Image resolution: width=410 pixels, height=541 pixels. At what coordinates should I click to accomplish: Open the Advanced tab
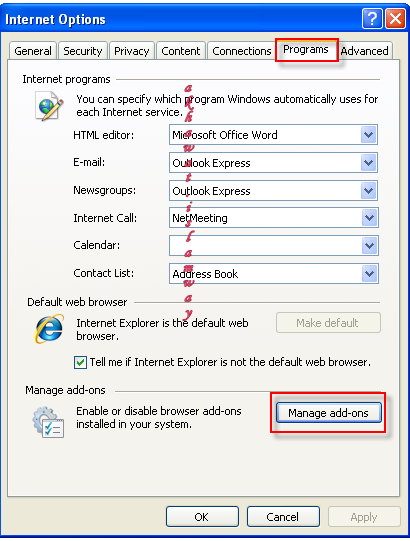pyautogui.click(x=365, y=51)
